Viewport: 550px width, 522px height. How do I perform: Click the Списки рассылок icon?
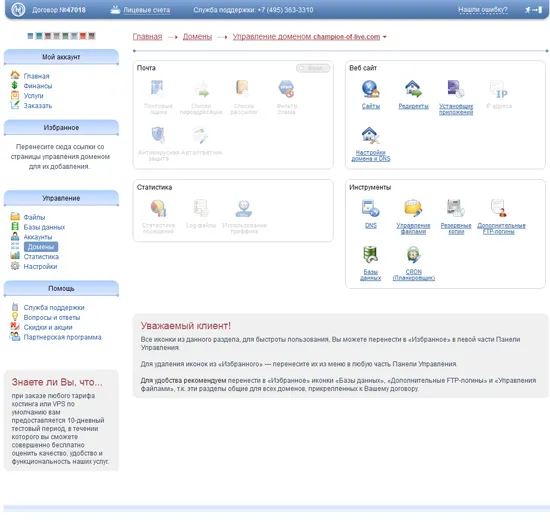pyautogui.click(x=243, y=89)
